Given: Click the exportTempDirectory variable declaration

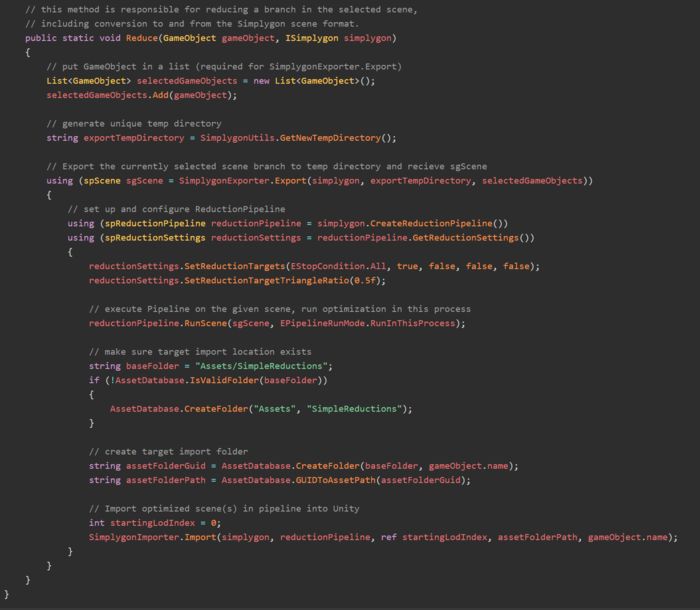Looking at the screenshot, I should (x=134, y=138).
